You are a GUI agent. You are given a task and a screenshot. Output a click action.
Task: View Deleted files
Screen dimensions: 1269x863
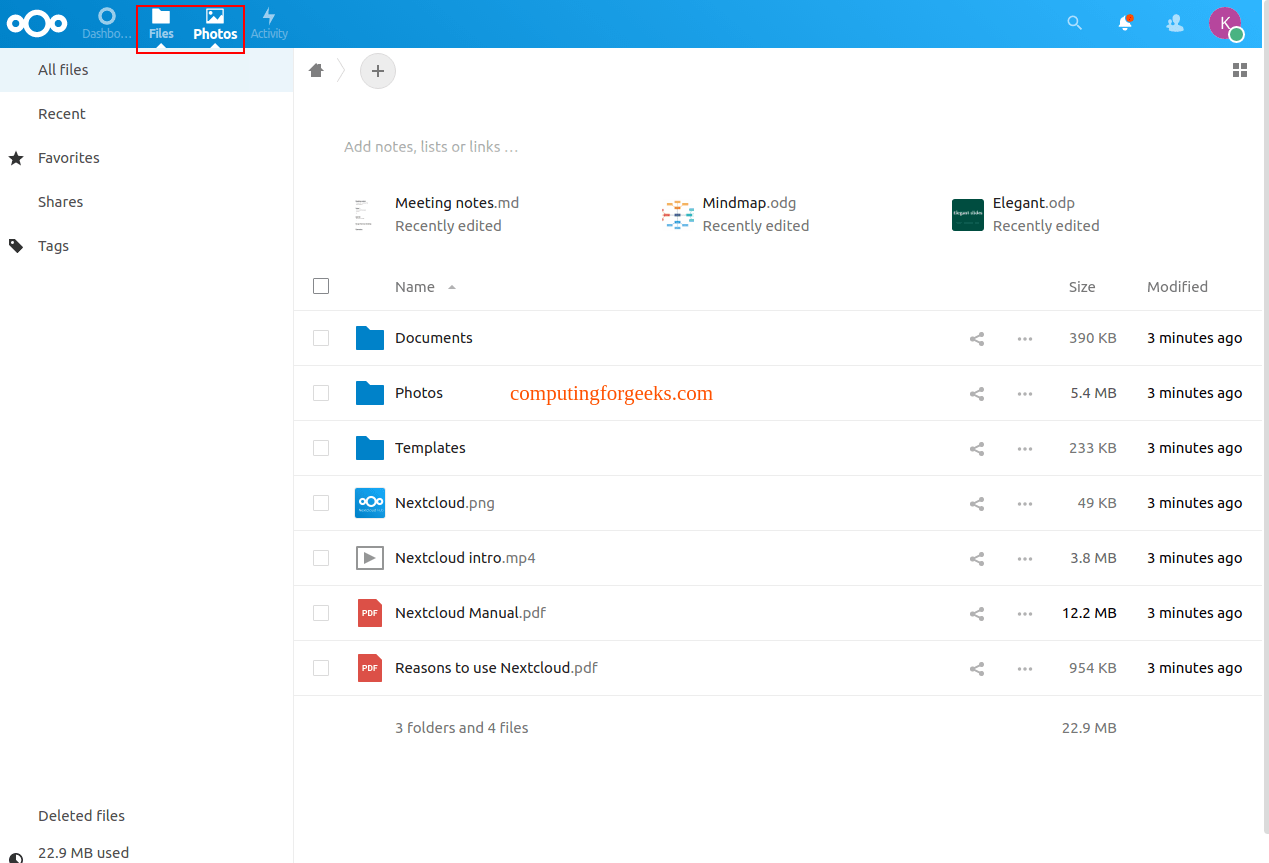tap(81, 815)
